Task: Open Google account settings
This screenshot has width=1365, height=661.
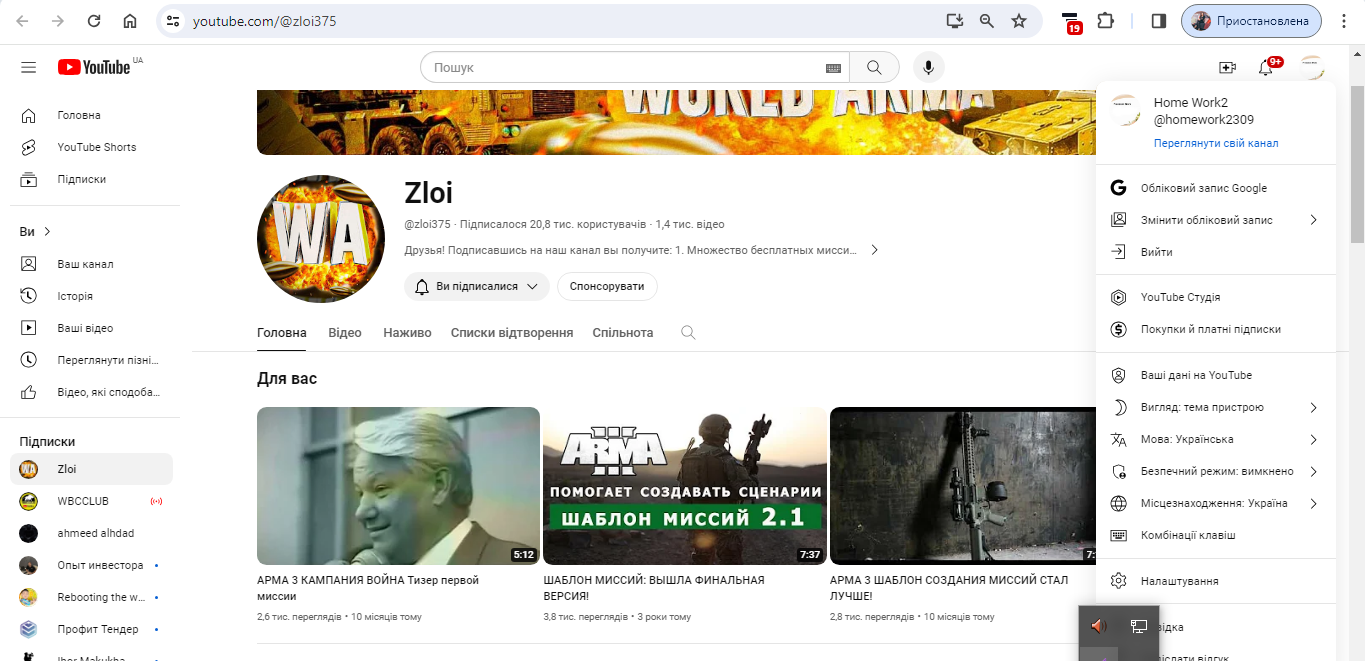Action: 1216,188
